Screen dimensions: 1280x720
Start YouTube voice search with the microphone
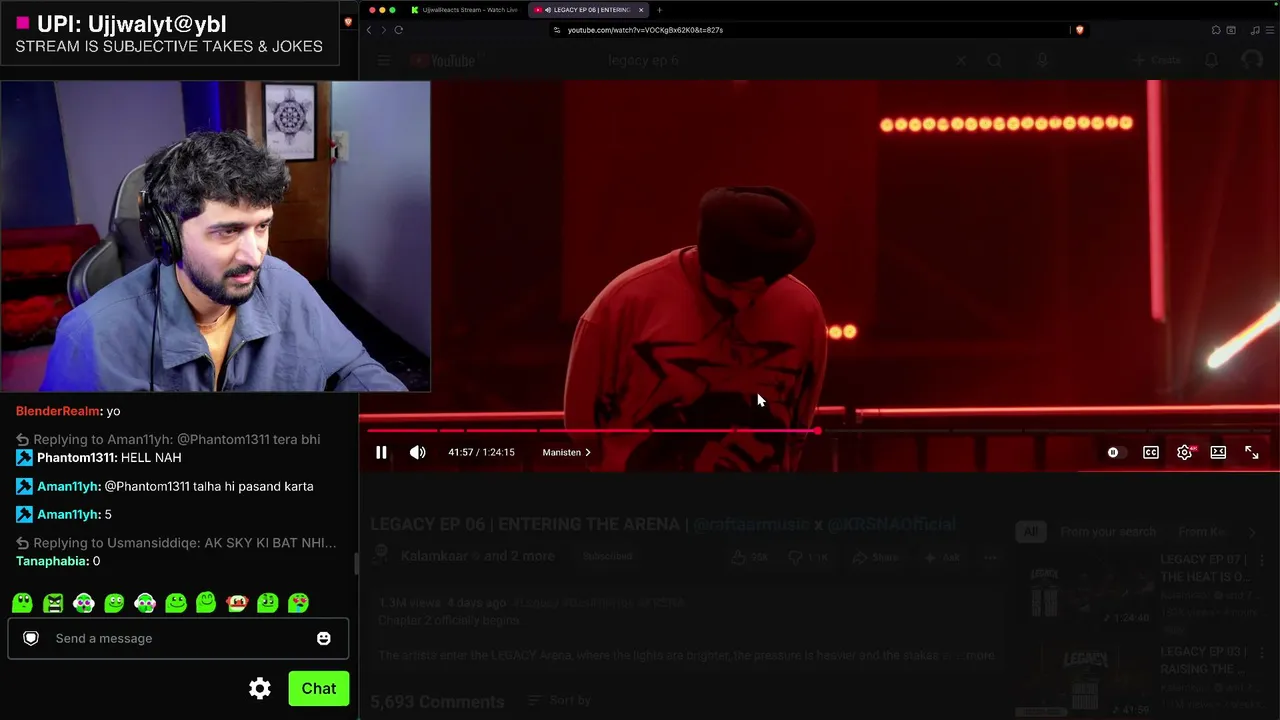(x=1042, y=61)
